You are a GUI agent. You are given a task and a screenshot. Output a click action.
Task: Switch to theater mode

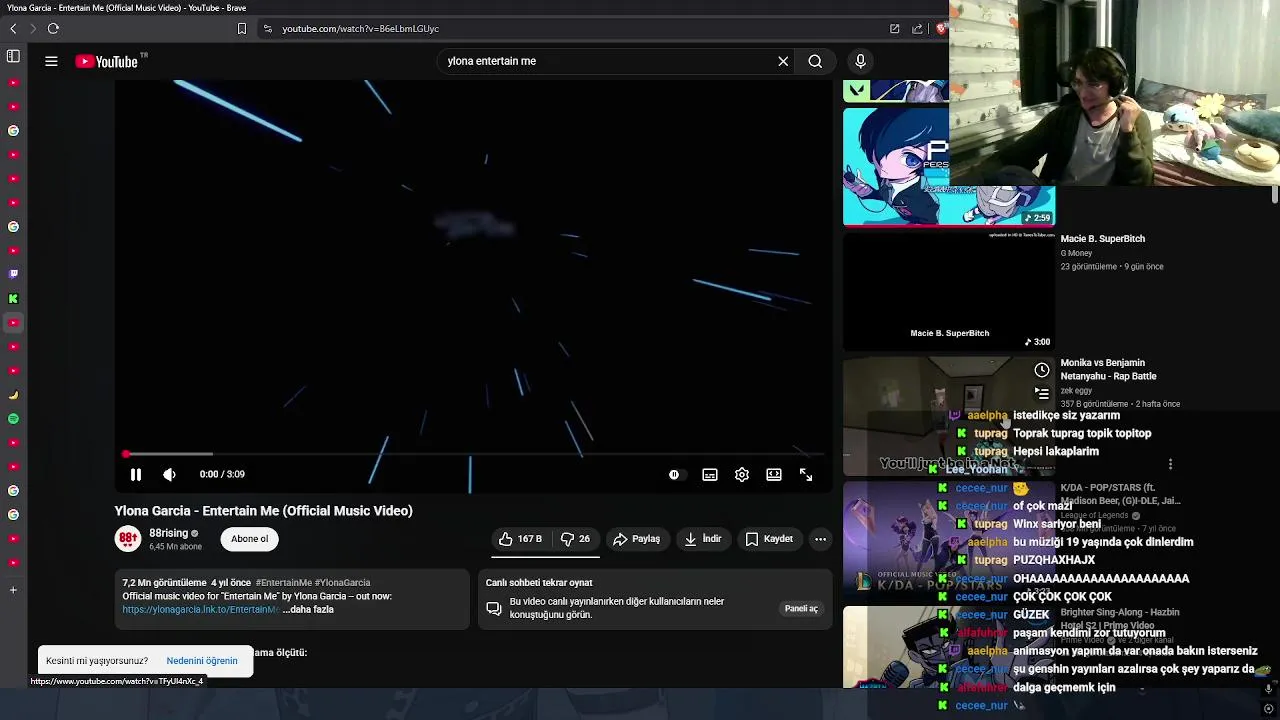[774, 475]
